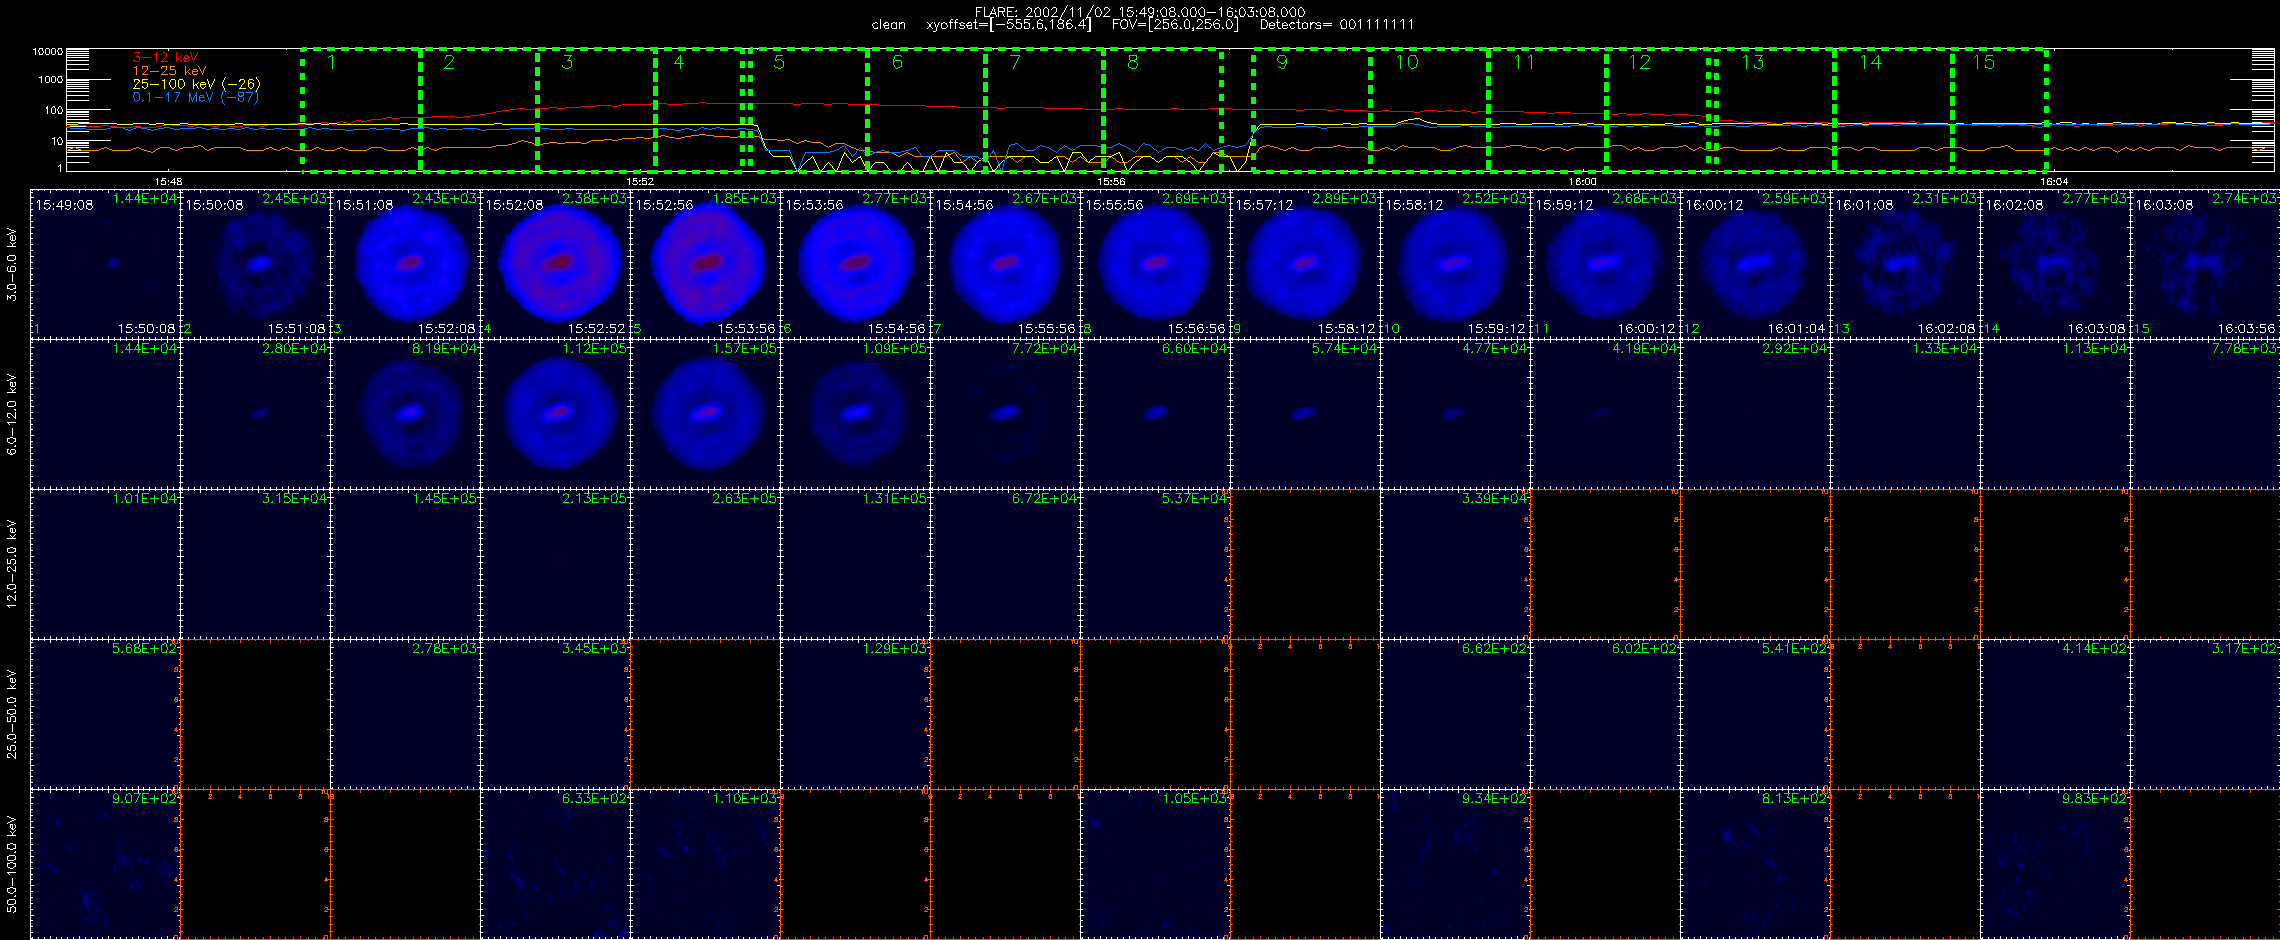Click the FLARE 2002/11/02 title text
Image resolution: width=2280 pixels, height=940 pixels.
(x=1140, y=12)
